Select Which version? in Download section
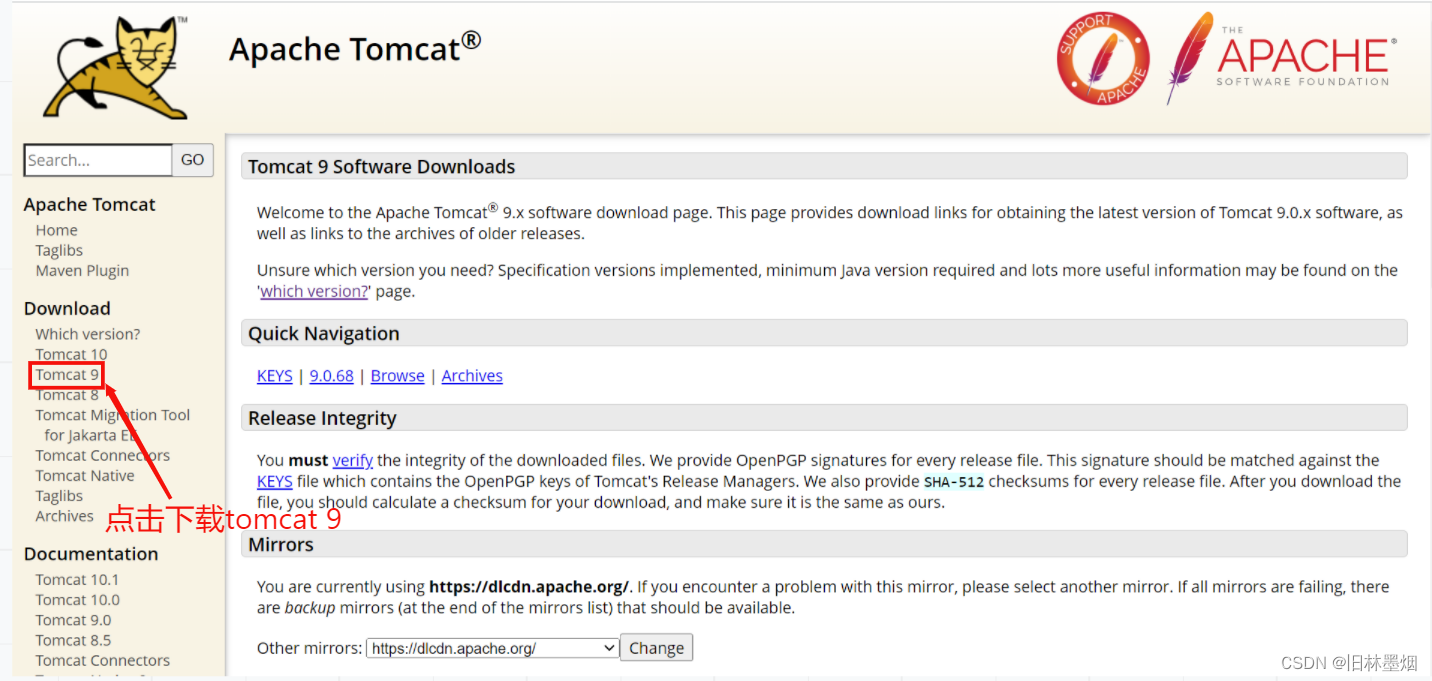This screenshot has height=681, width=1432. (88, 334)
